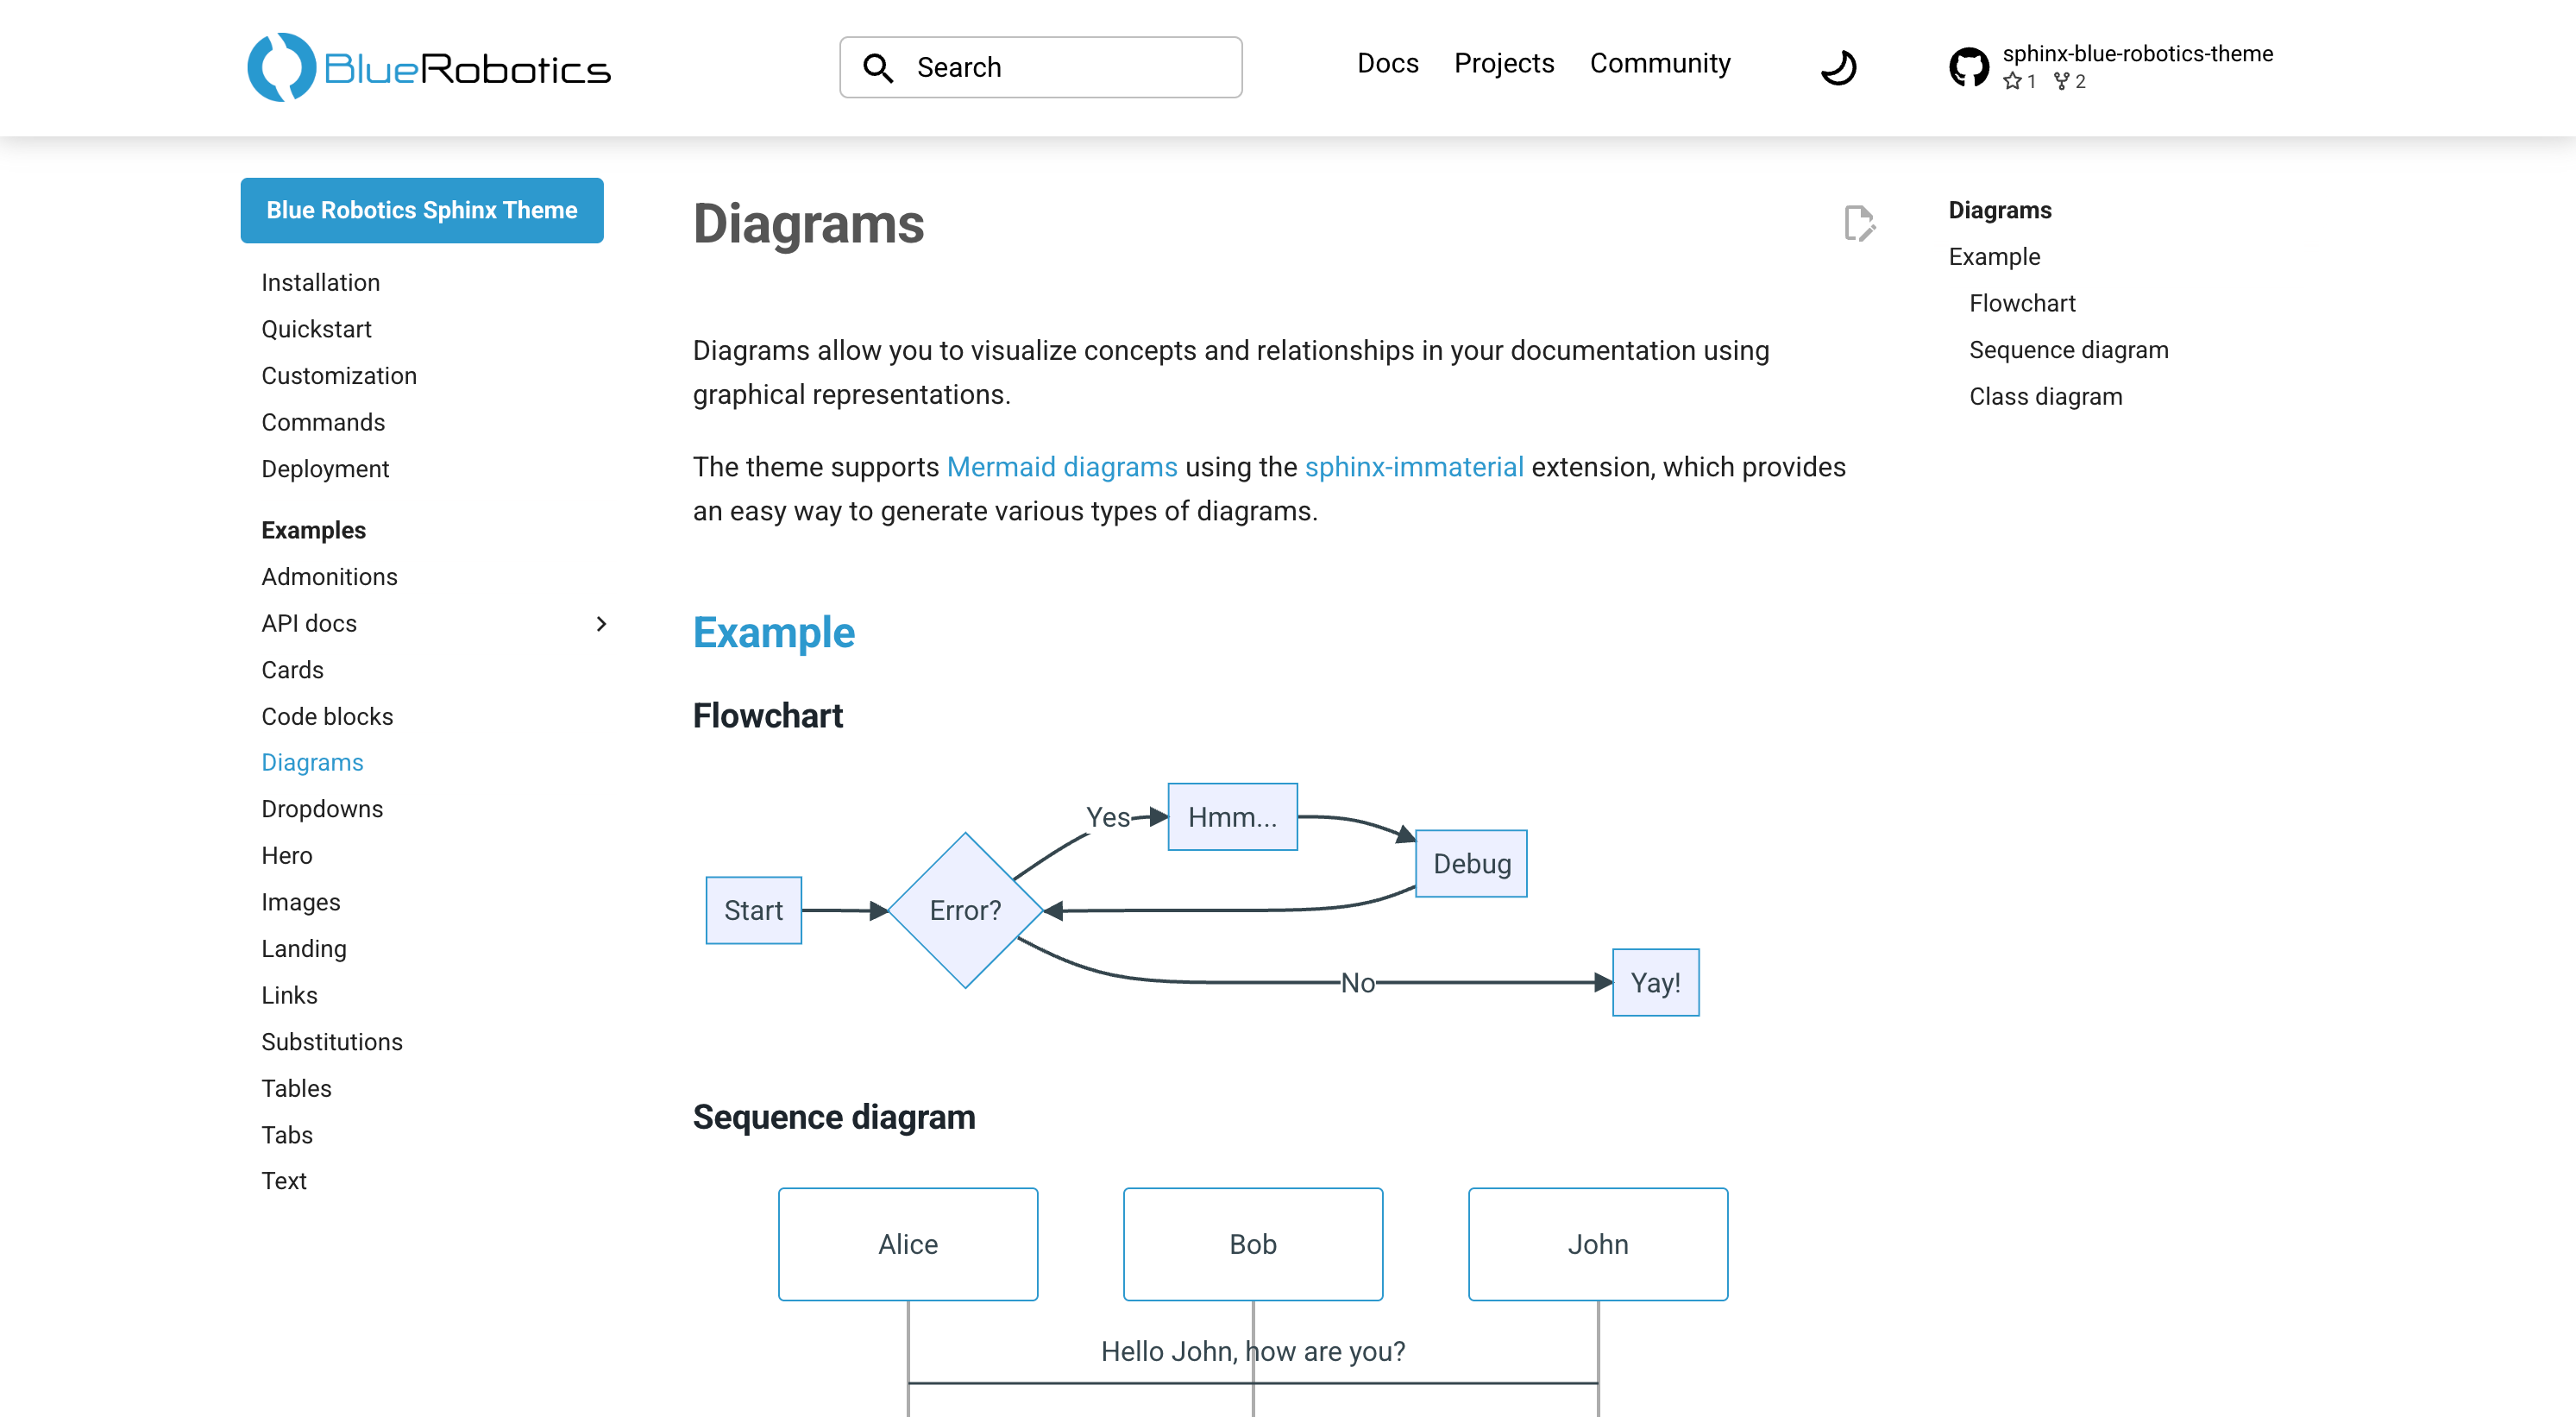Viewport: 2576px width, 1417px height.
Task: Open the GitHub repository icon
Action: pos(1968,67)
